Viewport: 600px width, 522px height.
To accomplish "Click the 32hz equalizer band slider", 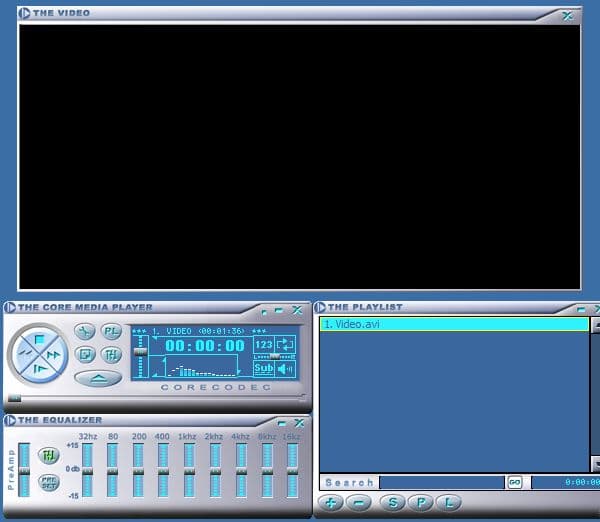I will 87,470.
